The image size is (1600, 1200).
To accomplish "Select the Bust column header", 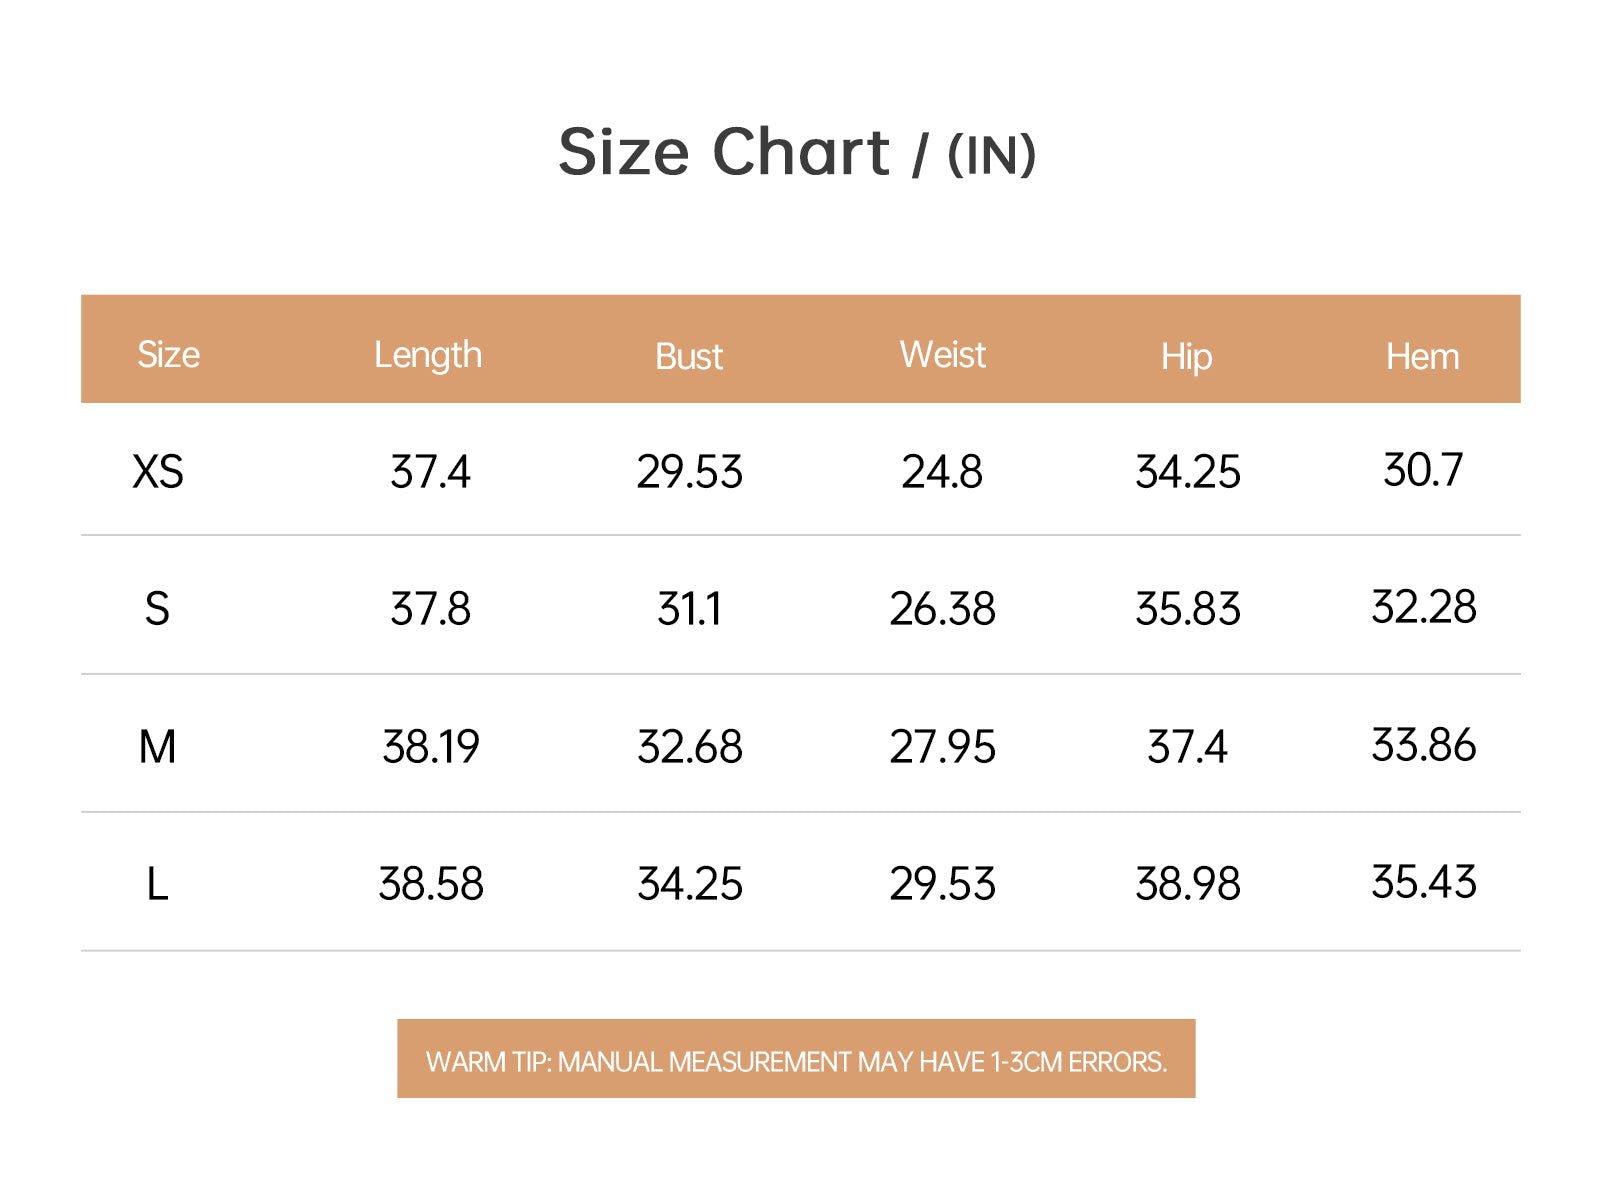I will [x=689, y=357].
